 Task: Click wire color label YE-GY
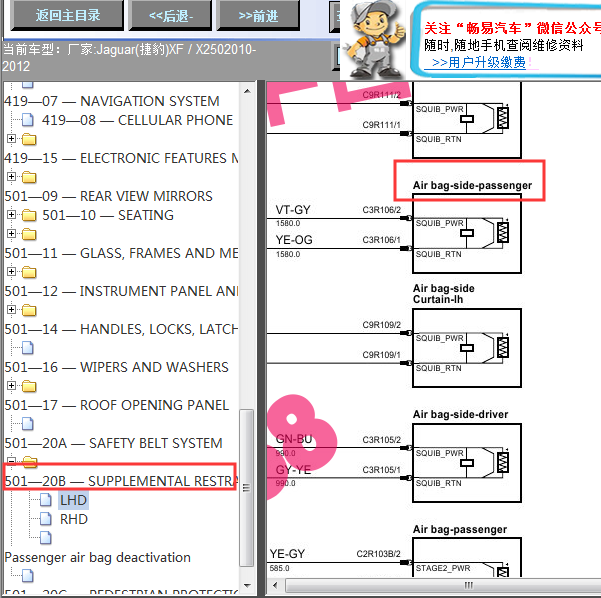(287, 554)
